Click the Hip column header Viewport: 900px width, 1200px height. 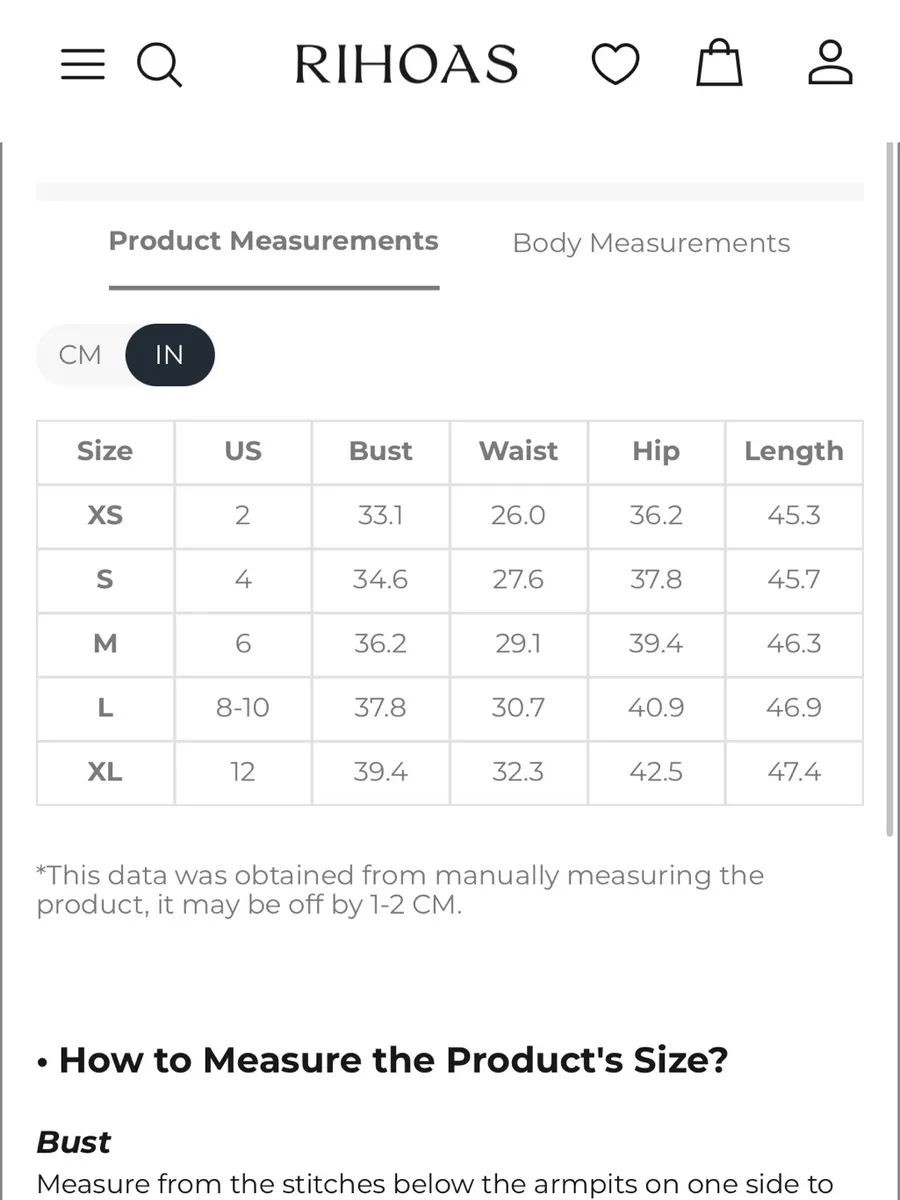[x=656, y=452]
